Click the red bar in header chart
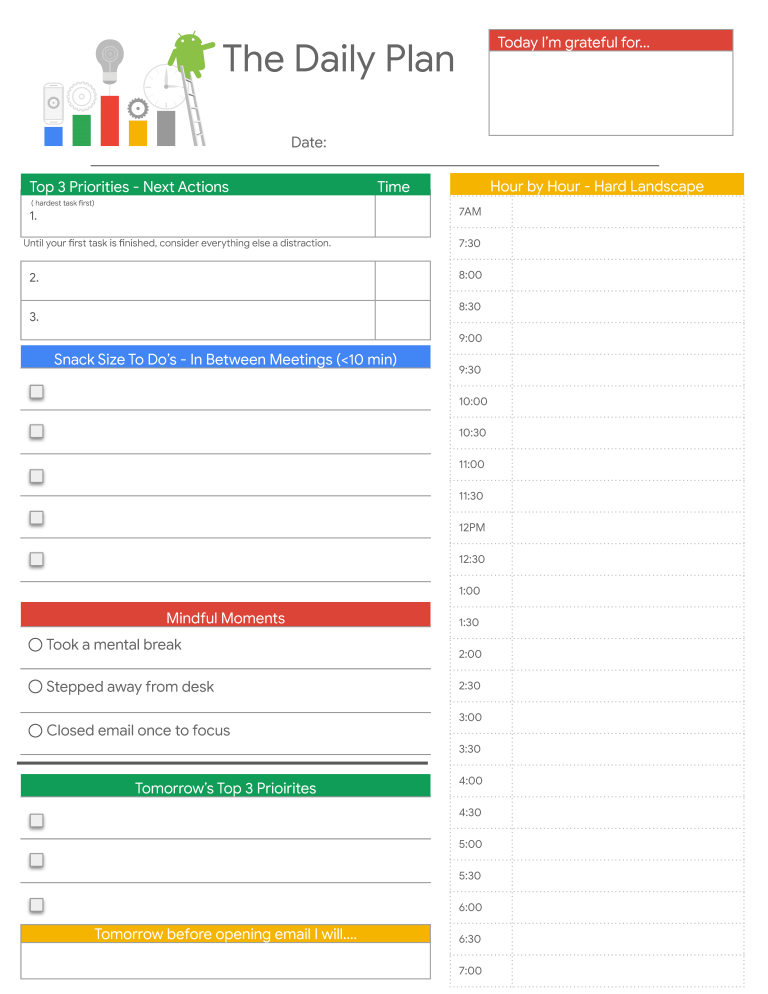The height and width of the screenshot is (994, 768). (x=110, y=121)
